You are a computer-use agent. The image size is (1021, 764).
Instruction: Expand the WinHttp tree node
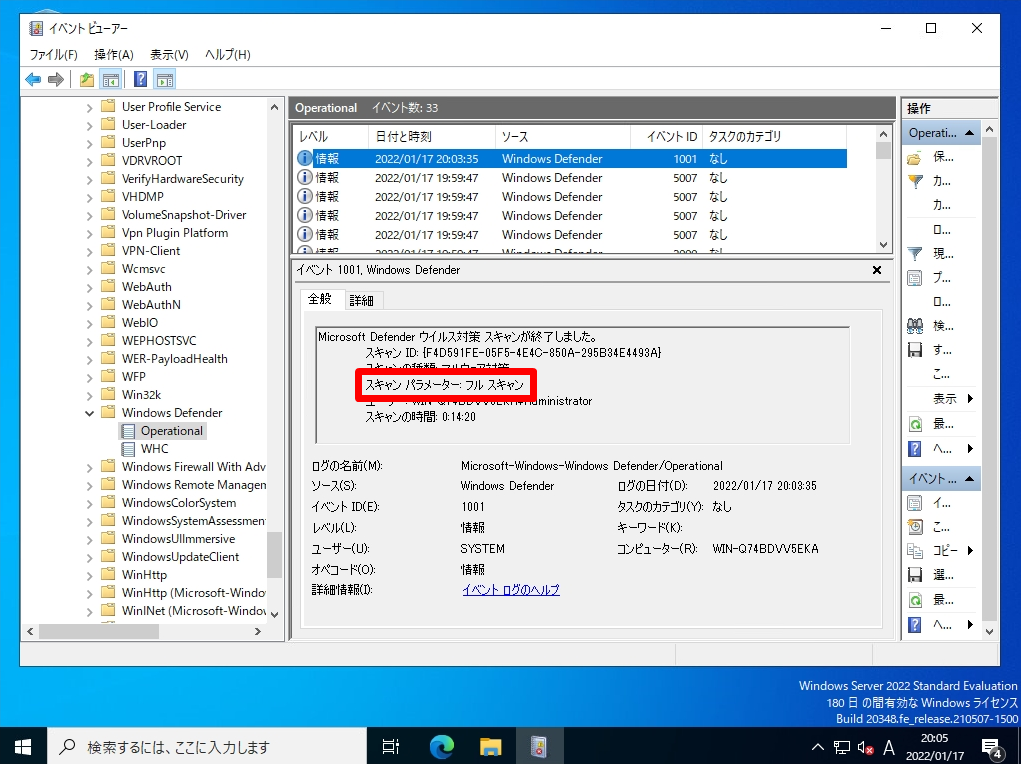pos(90,575)
